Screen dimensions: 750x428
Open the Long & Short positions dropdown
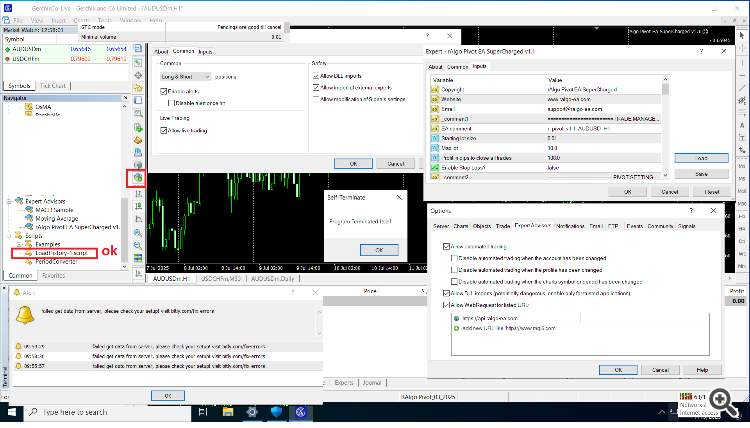186,77
